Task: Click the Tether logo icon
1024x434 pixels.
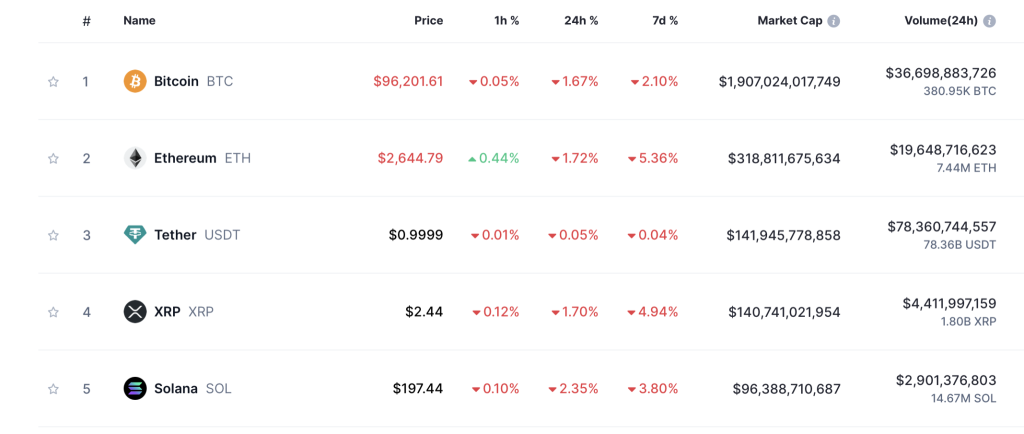Action: [135, 235]
